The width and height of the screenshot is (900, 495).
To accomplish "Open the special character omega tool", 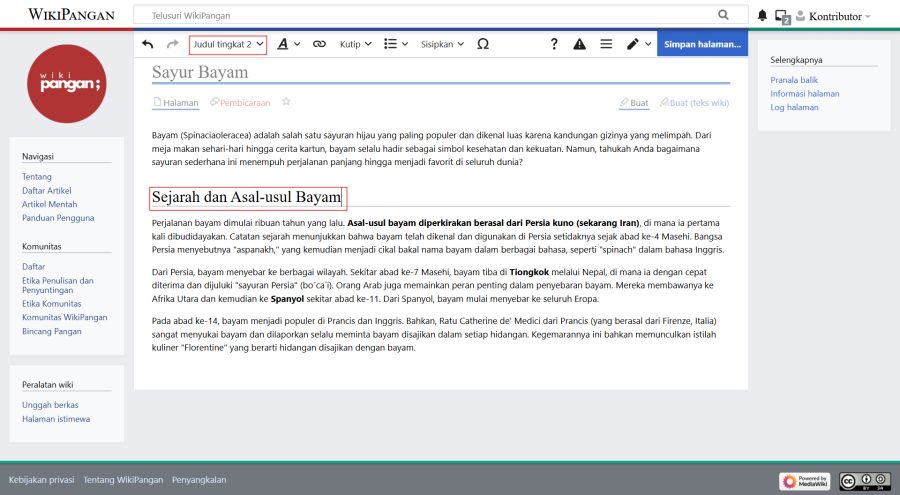I will tap(483, 44).
